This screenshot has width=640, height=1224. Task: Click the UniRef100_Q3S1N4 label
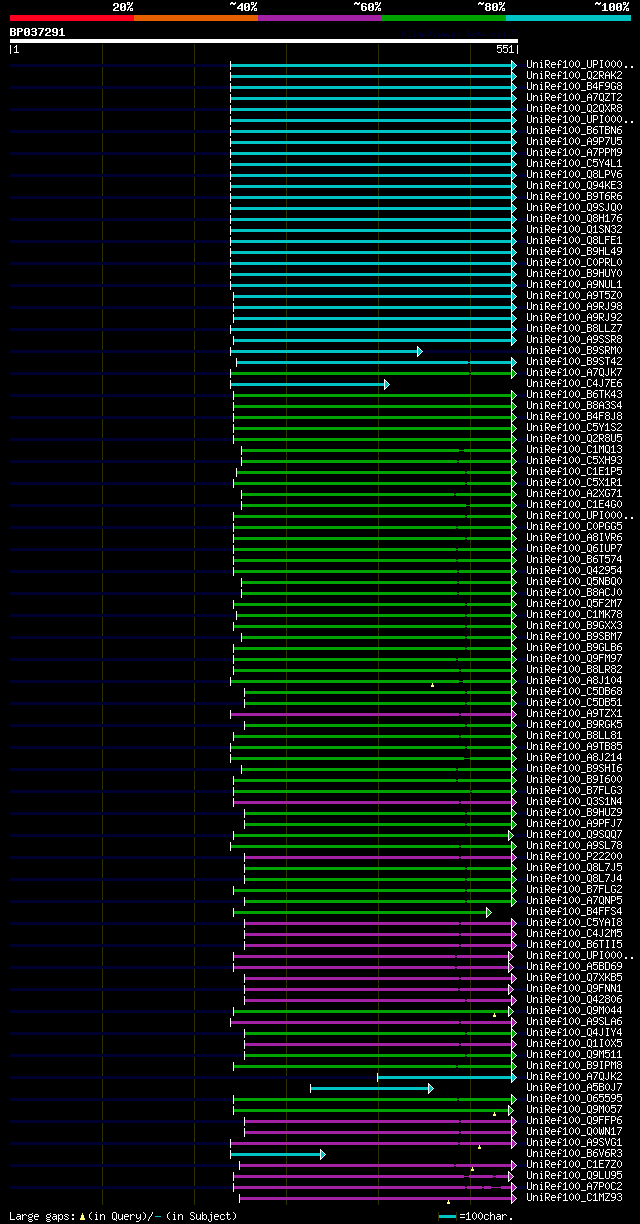(574, 801)
